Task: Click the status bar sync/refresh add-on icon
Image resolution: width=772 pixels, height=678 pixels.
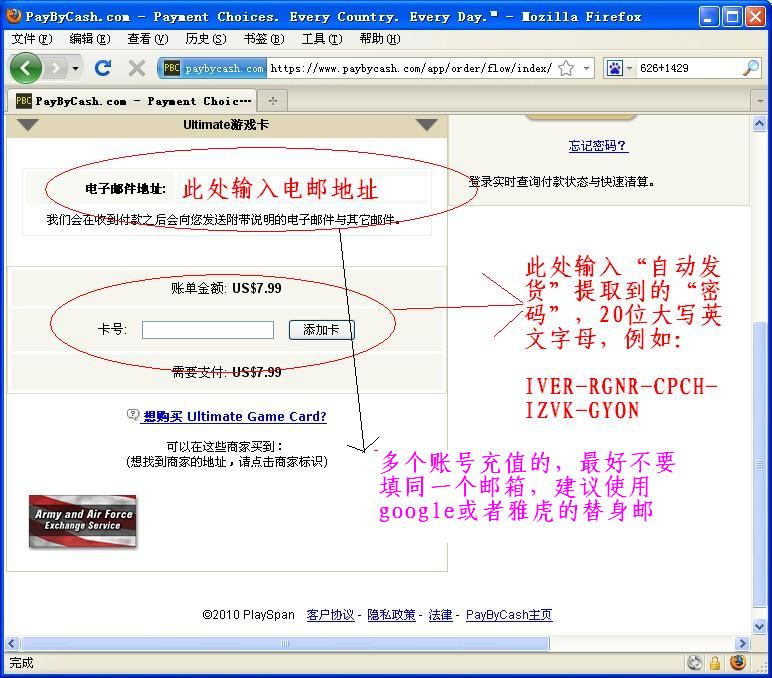Action: tap(695, 663)
